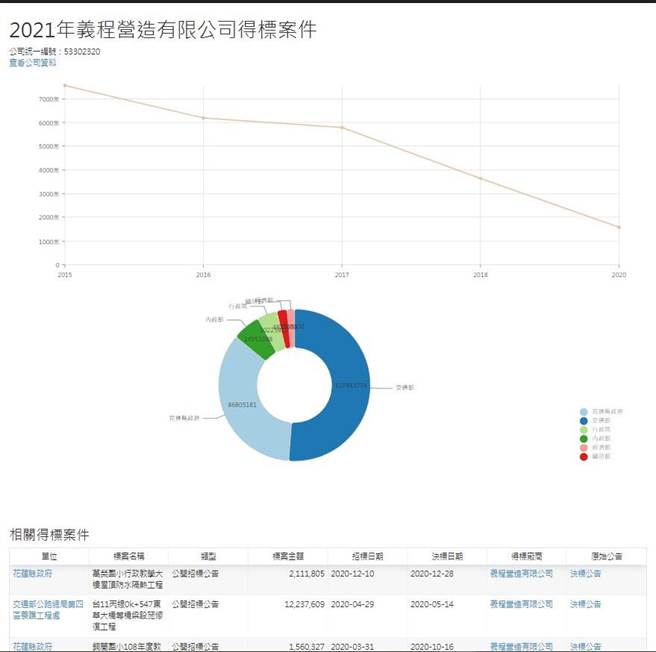Click the award date 2020-05-14
Viewport: 656px width, 652px height.
(x=432, y=604)
